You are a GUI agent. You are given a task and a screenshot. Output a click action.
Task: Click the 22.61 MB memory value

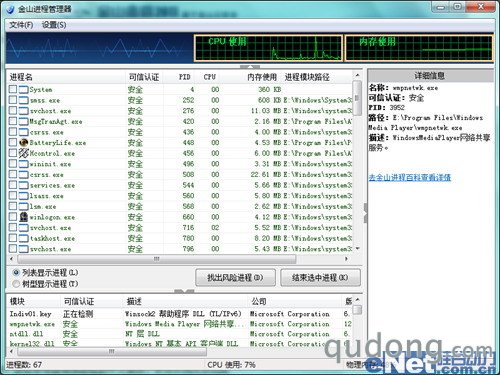[x=266, y=175]
